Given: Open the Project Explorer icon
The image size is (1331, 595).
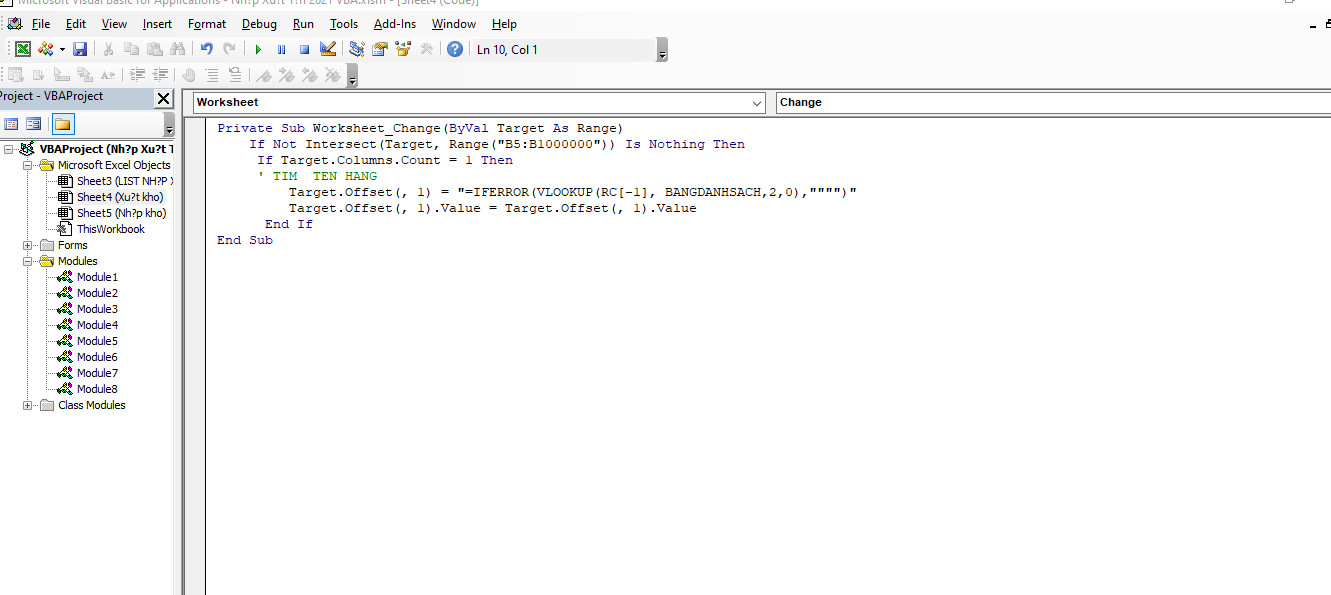Looking at the screenshot, I should (356, 49).
